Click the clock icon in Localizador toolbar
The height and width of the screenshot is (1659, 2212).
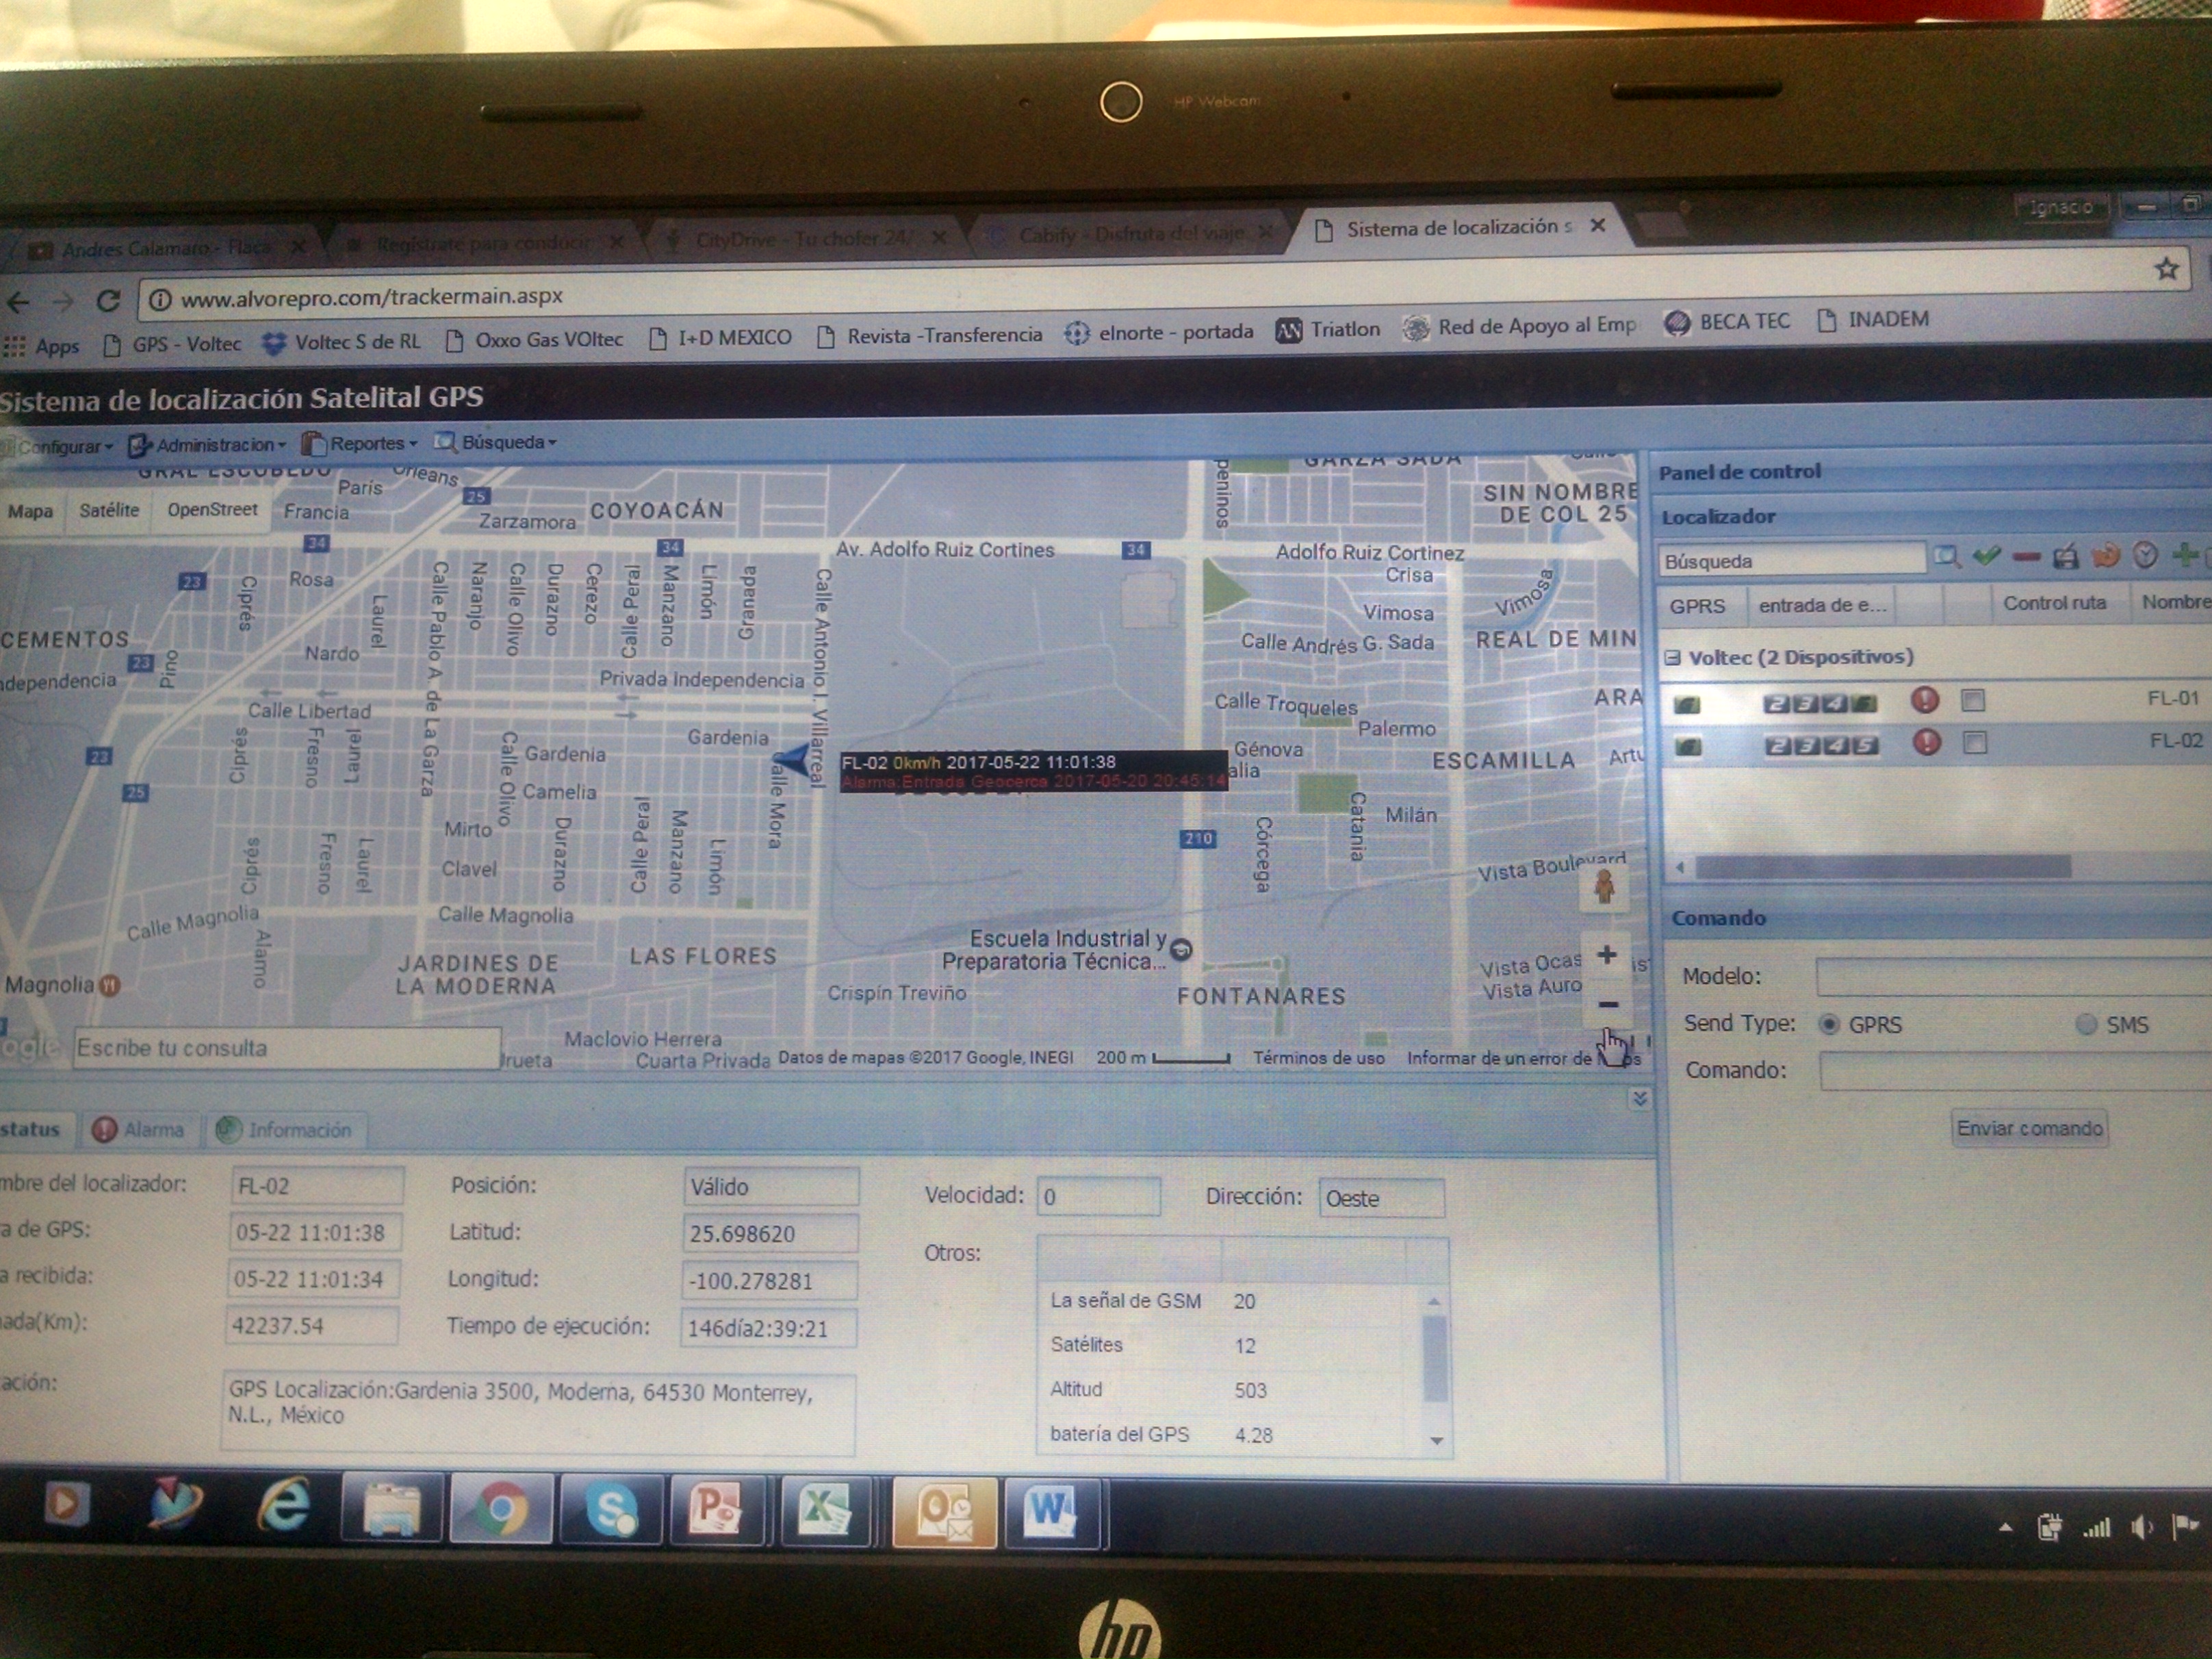click(x=2144, y=555)
